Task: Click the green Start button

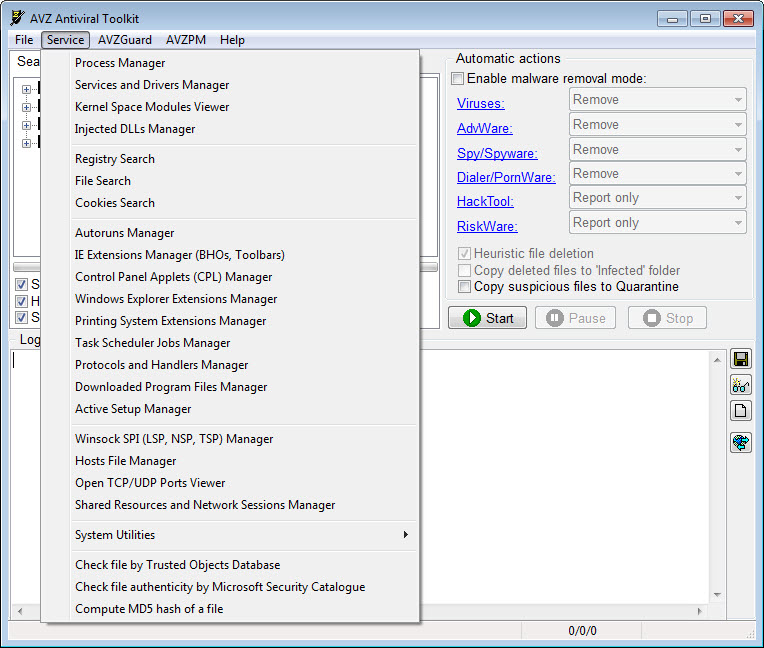Action: point(487,318)
